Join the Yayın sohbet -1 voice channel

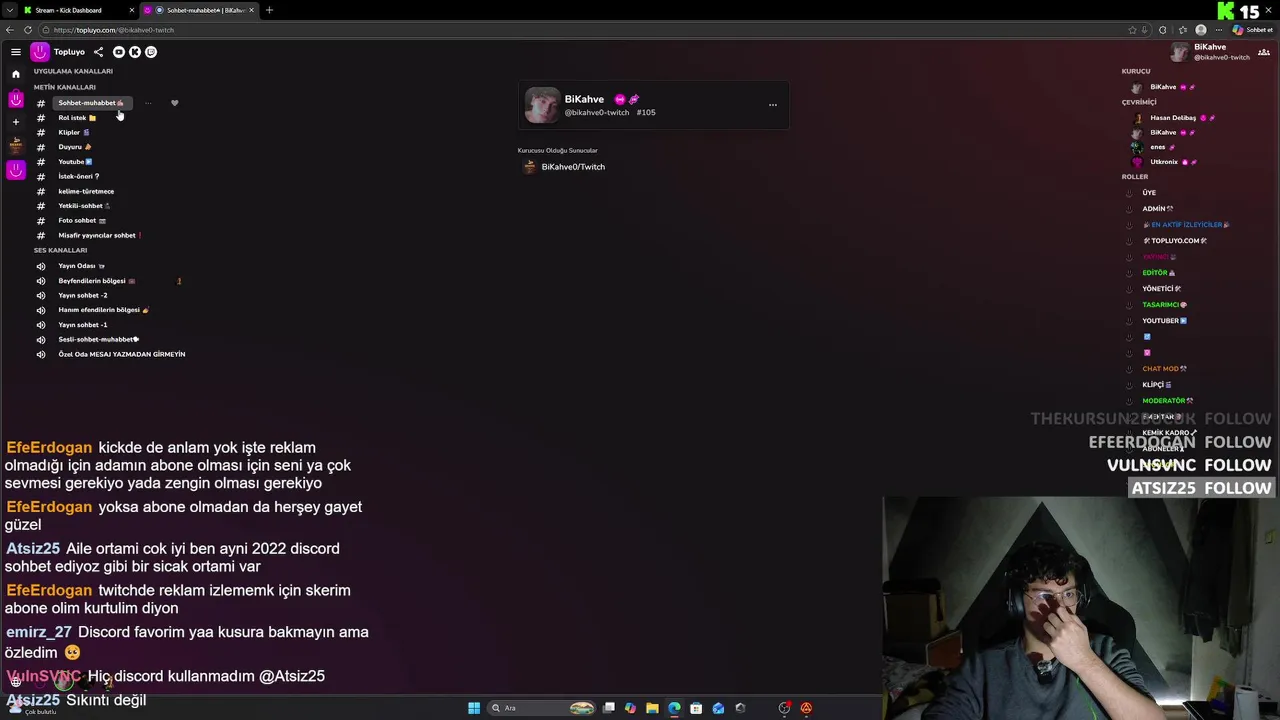(82, 325)
